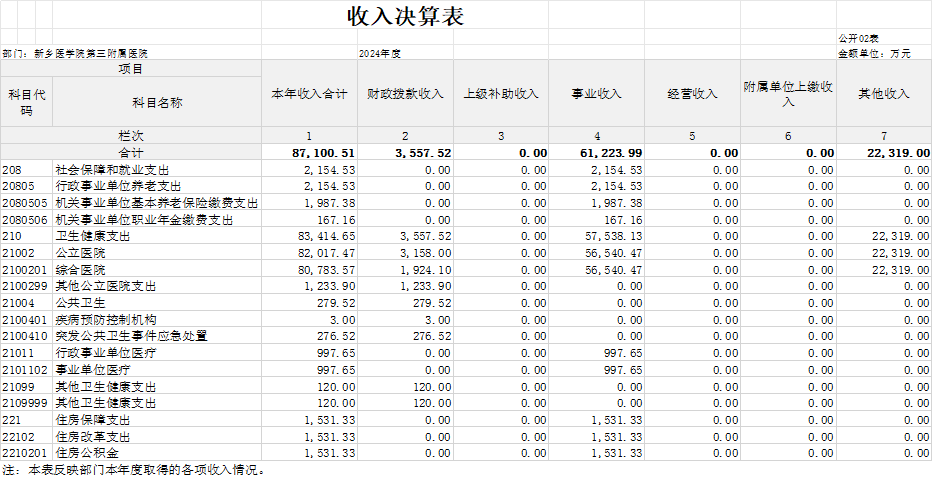
Task: Select the 科目代码 header cell
Action: [x=27, y=102]
